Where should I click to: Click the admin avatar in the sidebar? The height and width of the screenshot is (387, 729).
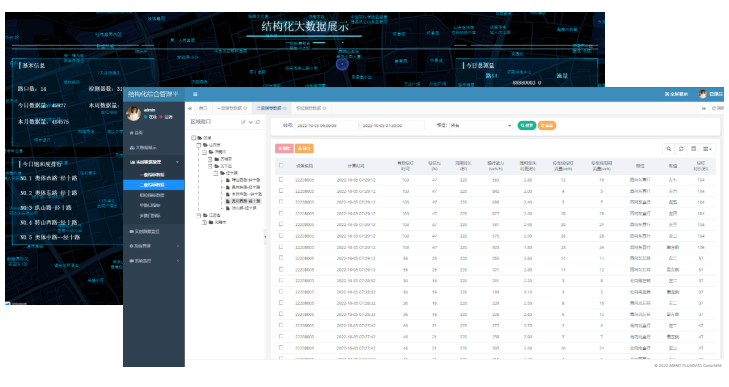(x=133, y=113)
